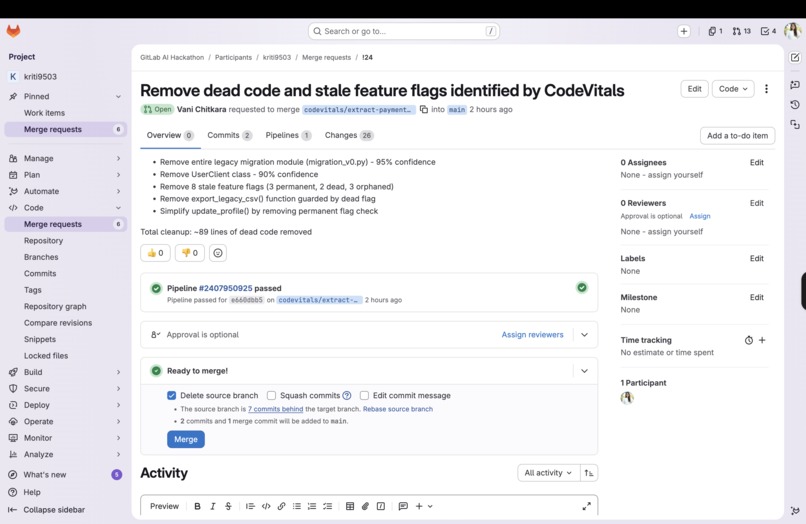Image resolution: width=806 pixels, height=524 pixels.
Task: Expand the Manage sidebar menu
Action: click(x=65, y=158)
